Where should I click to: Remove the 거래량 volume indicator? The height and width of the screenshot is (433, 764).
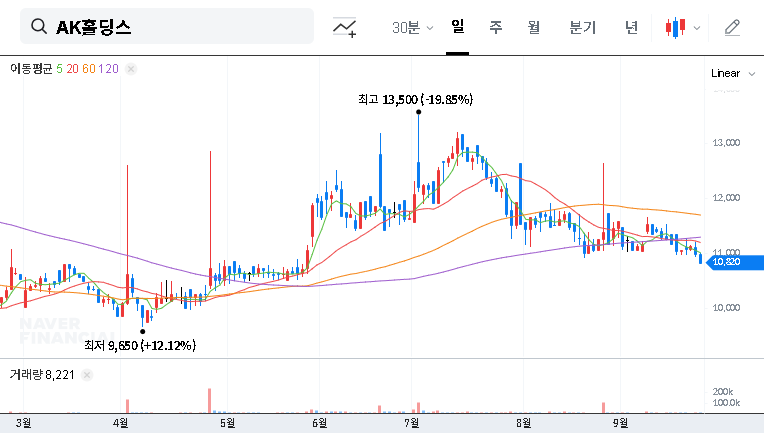87,375
